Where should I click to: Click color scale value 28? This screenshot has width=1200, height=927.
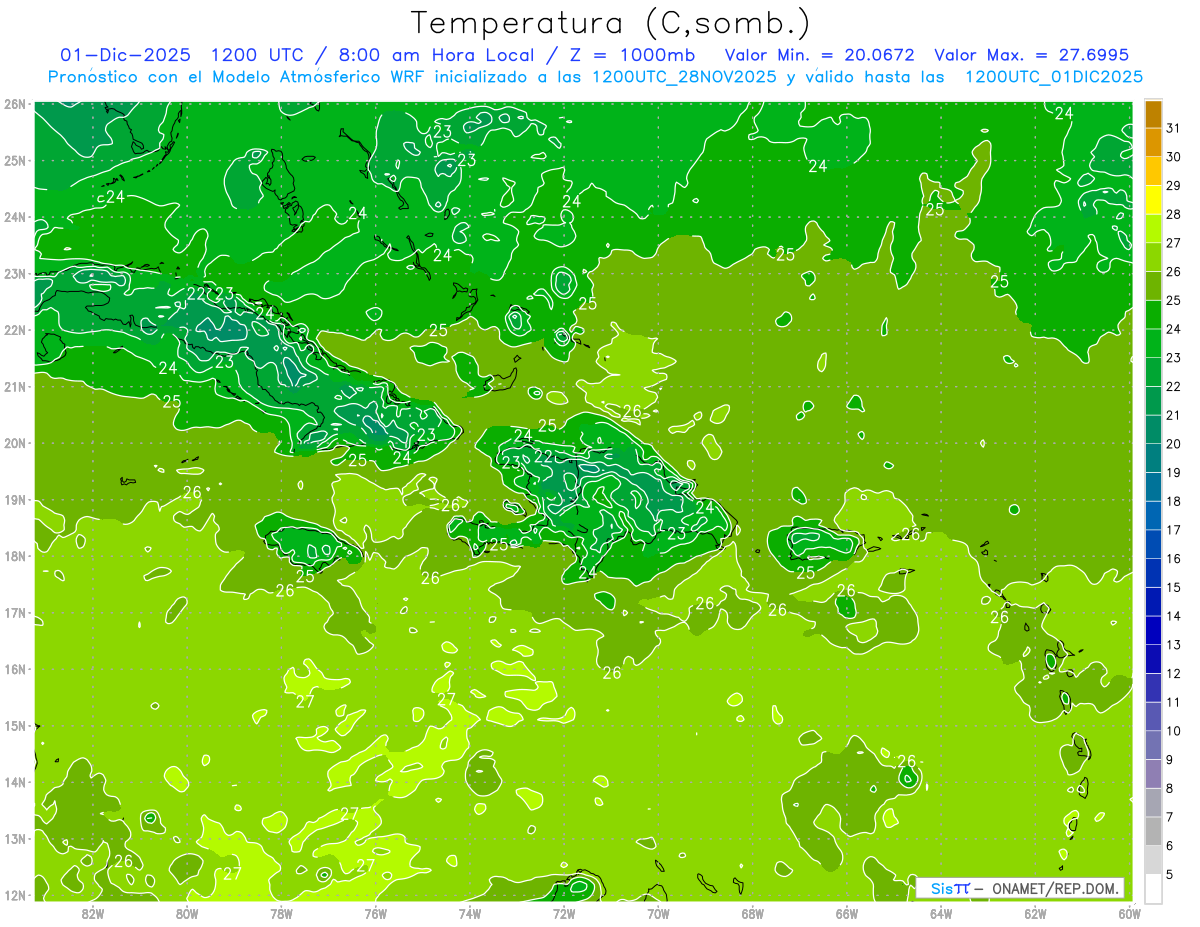click(x=1173, y=214)
